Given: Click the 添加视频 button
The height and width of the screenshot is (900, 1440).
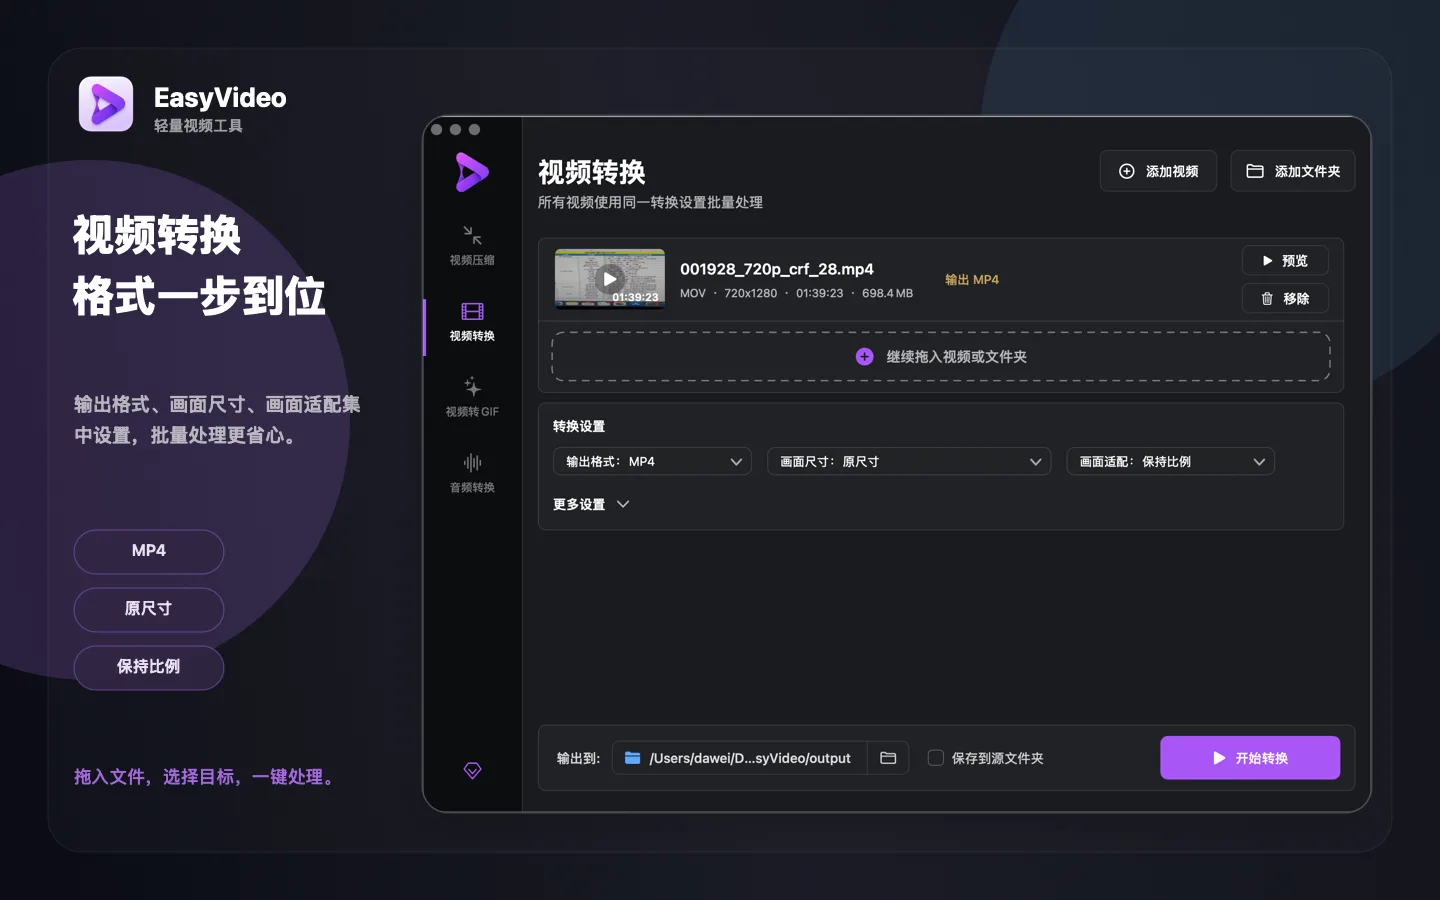Looking at the screenshot, I should coord(1158,171).
